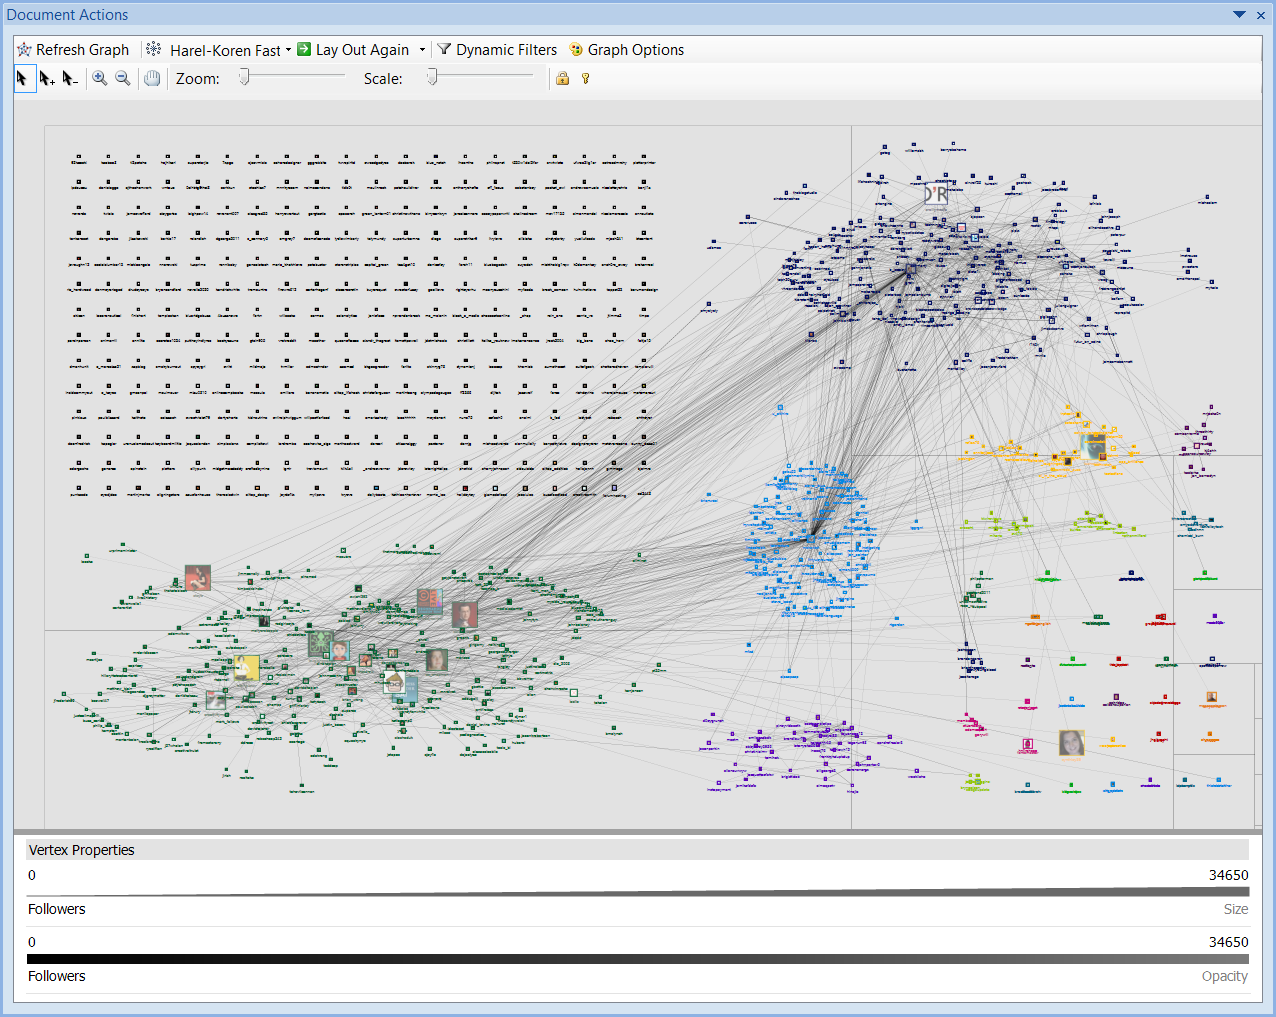Open the Document Actions pane dropdown arrow
The height and width of the screenshot is (1017, 1276).
pyautogui.click(x=1239, y=15)
